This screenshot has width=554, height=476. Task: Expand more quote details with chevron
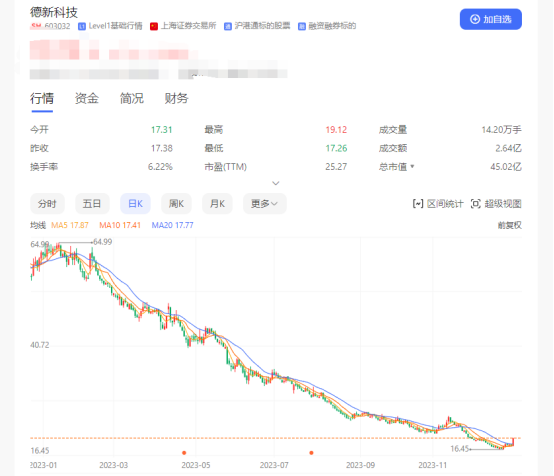pyautogui.click(x=276, y=183)
